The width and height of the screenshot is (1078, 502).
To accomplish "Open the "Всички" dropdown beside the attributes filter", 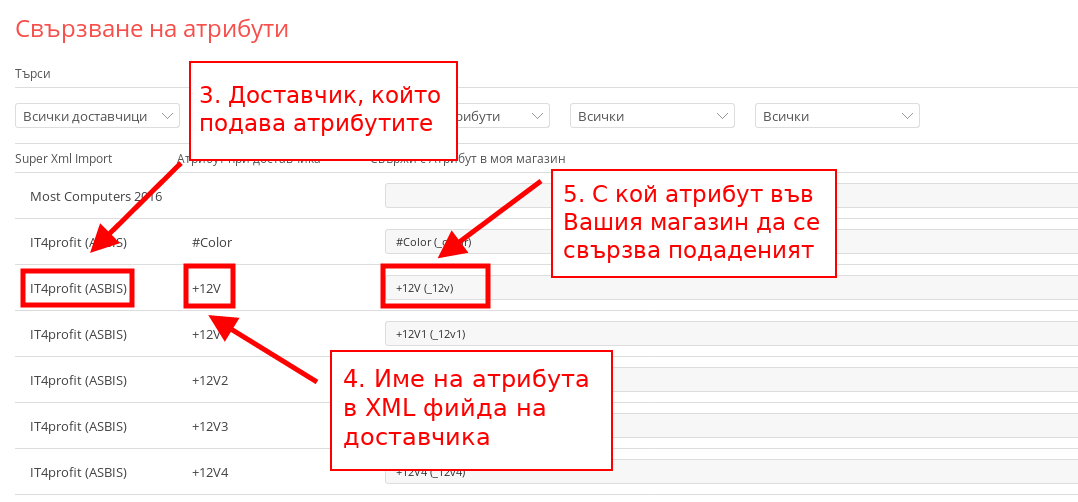I will coord(652,116).
